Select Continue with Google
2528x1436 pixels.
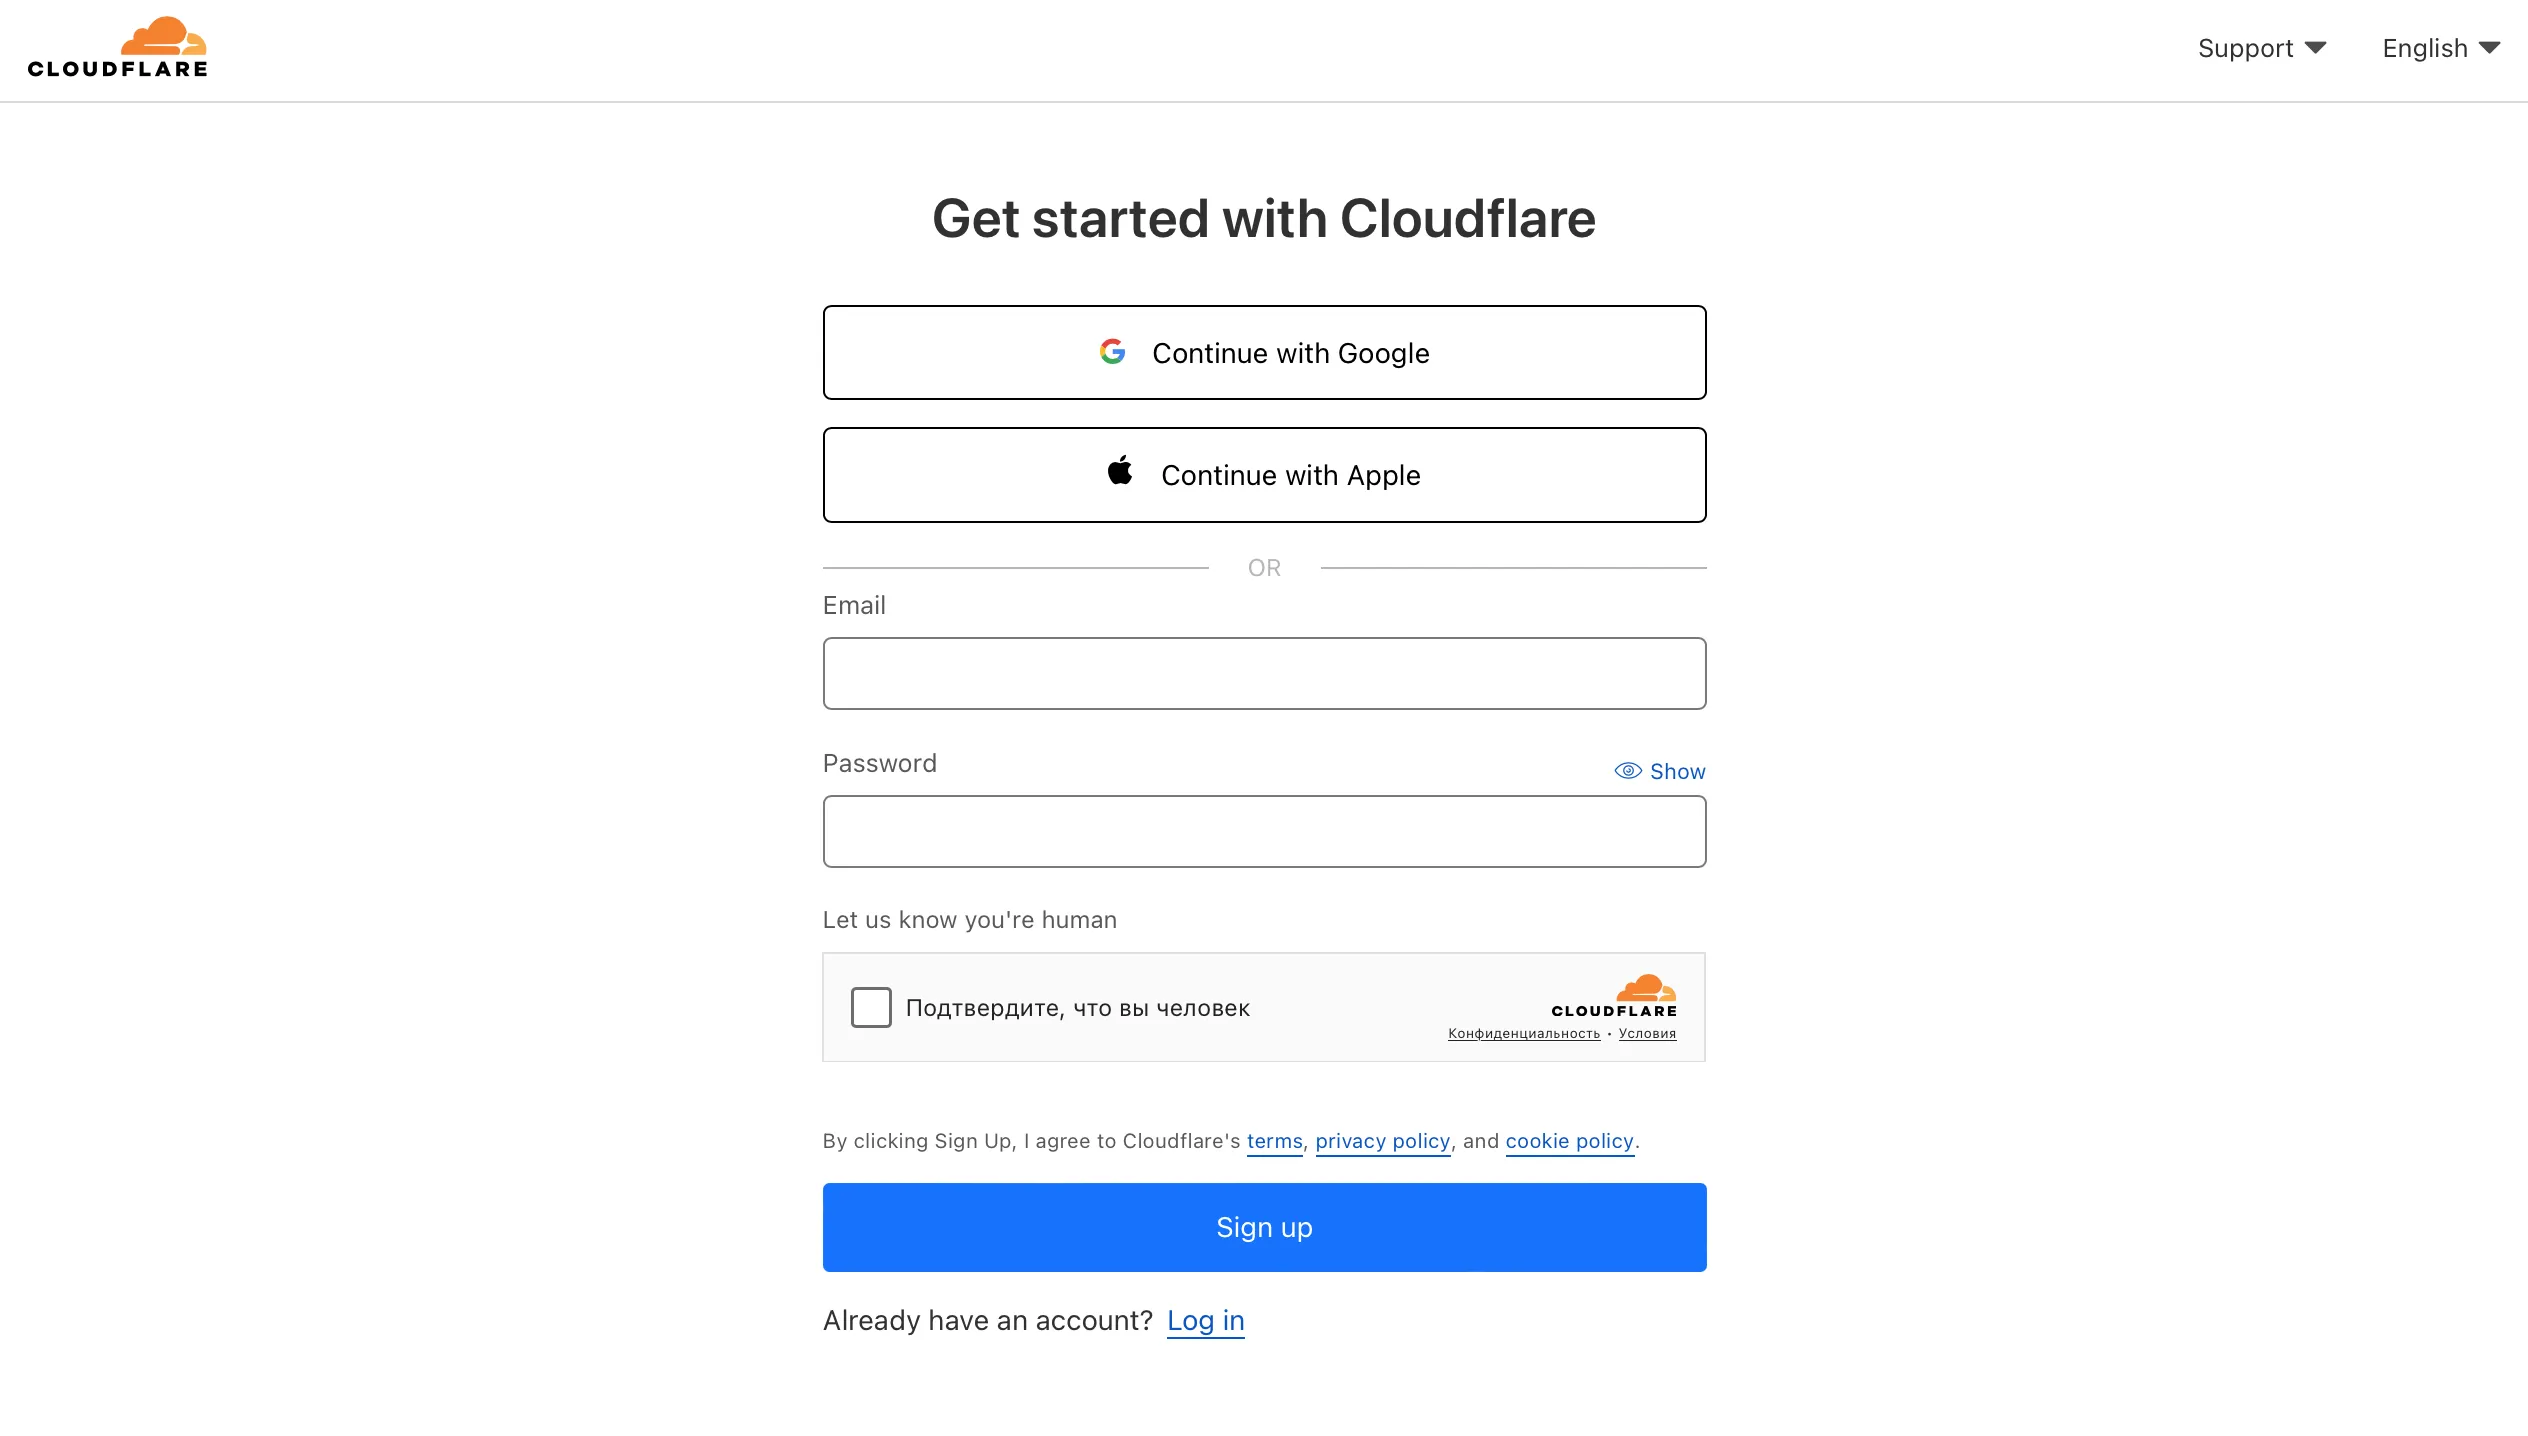[x=1263, y=352]
